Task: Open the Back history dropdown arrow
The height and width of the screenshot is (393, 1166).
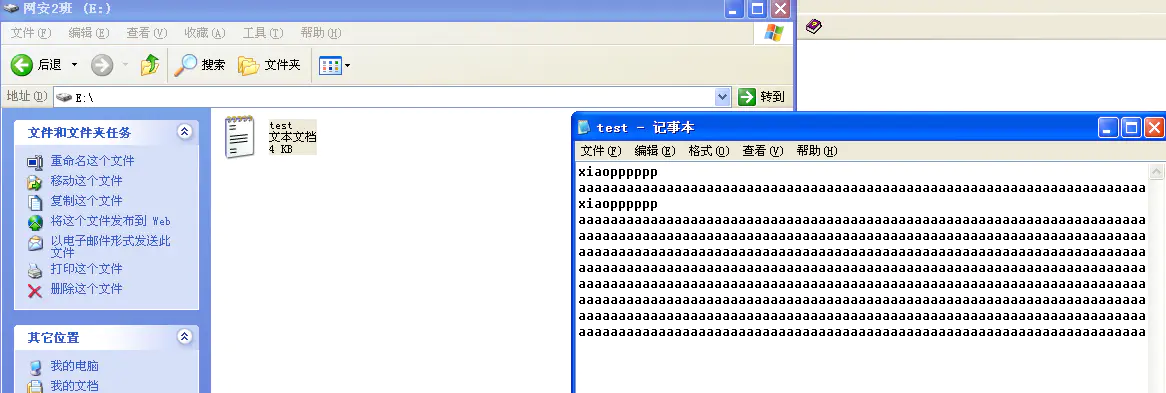Action: coord(74,66)
